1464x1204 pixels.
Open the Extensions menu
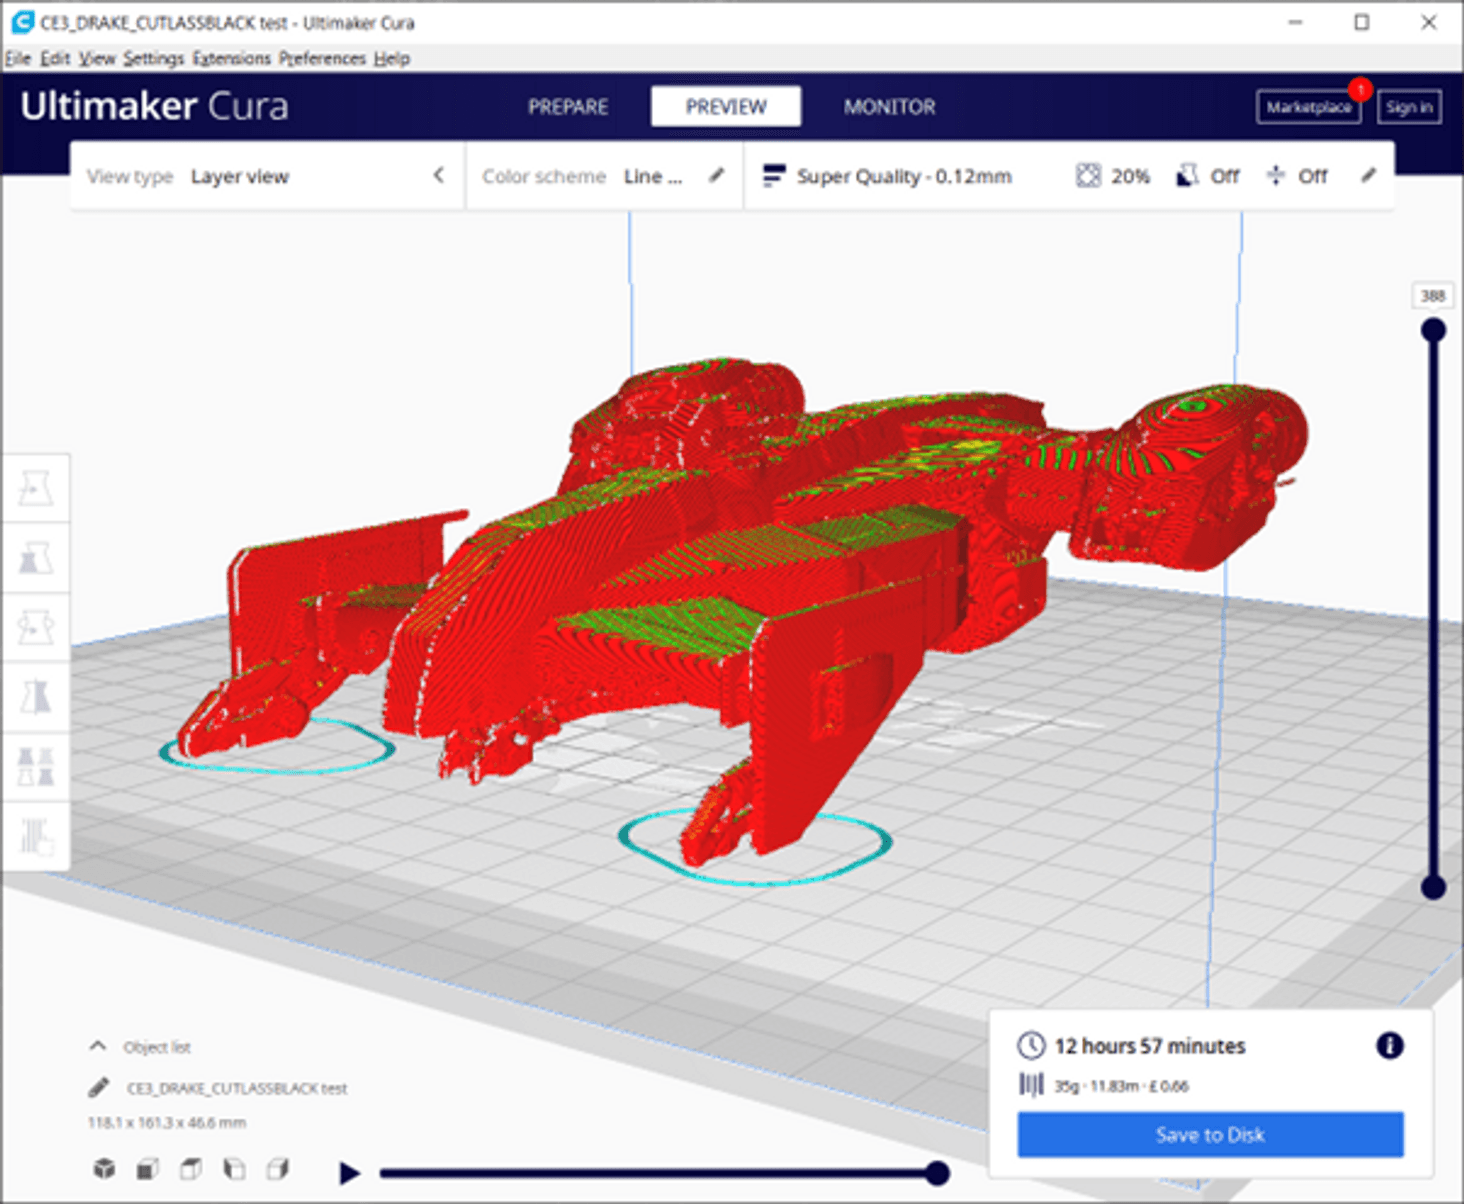(231, 58)
